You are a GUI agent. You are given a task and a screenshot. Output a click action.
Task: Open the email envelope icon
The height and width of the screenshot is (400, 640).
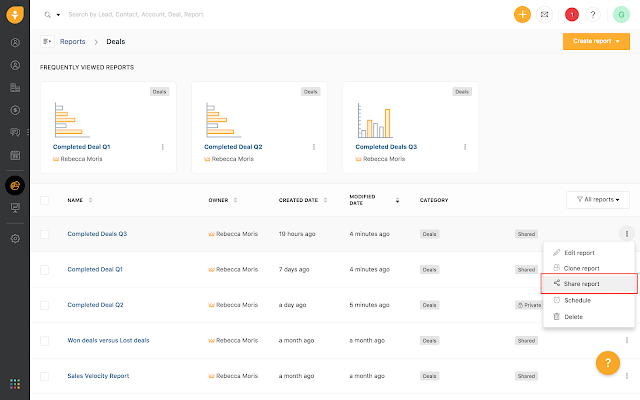(544, 15)
